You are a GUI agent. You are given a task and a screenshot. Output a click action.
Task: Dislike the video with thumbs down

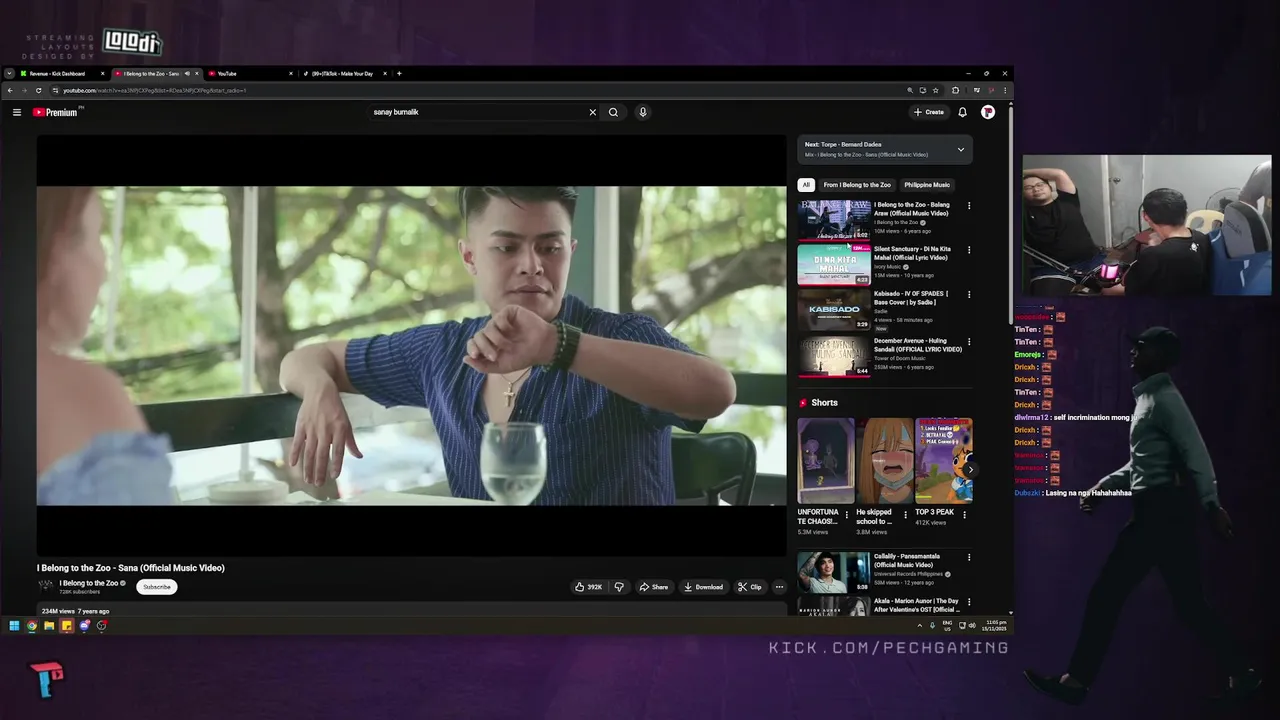618,587
